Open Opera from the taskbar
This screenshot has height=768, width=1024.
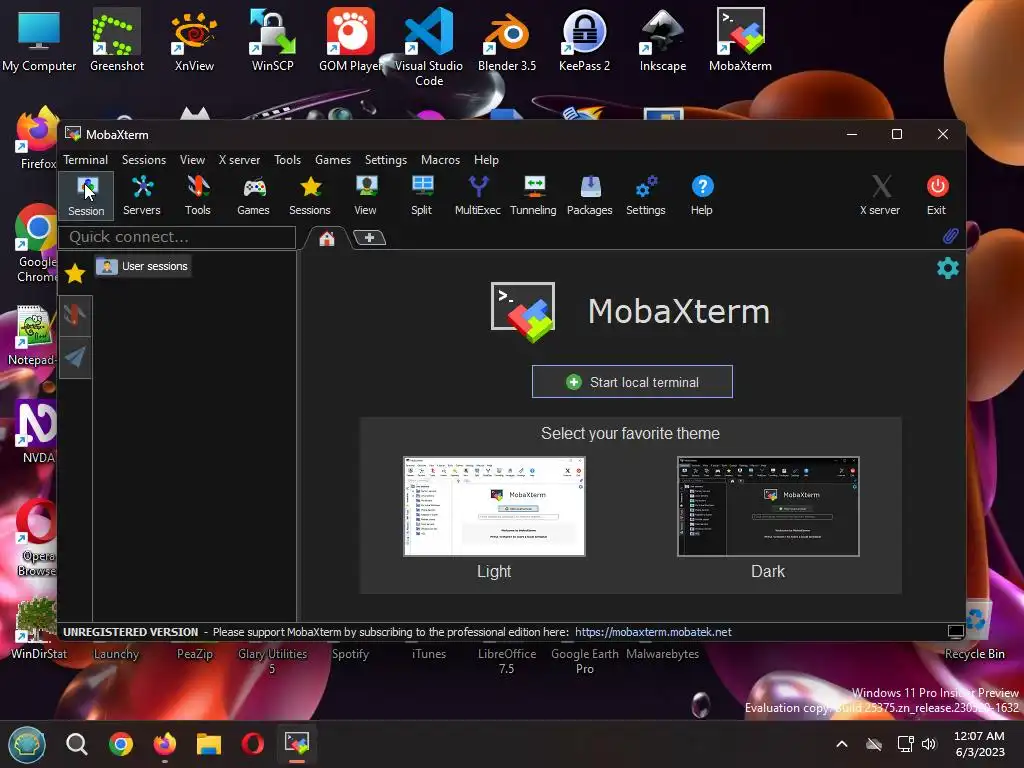pos(253,744)
